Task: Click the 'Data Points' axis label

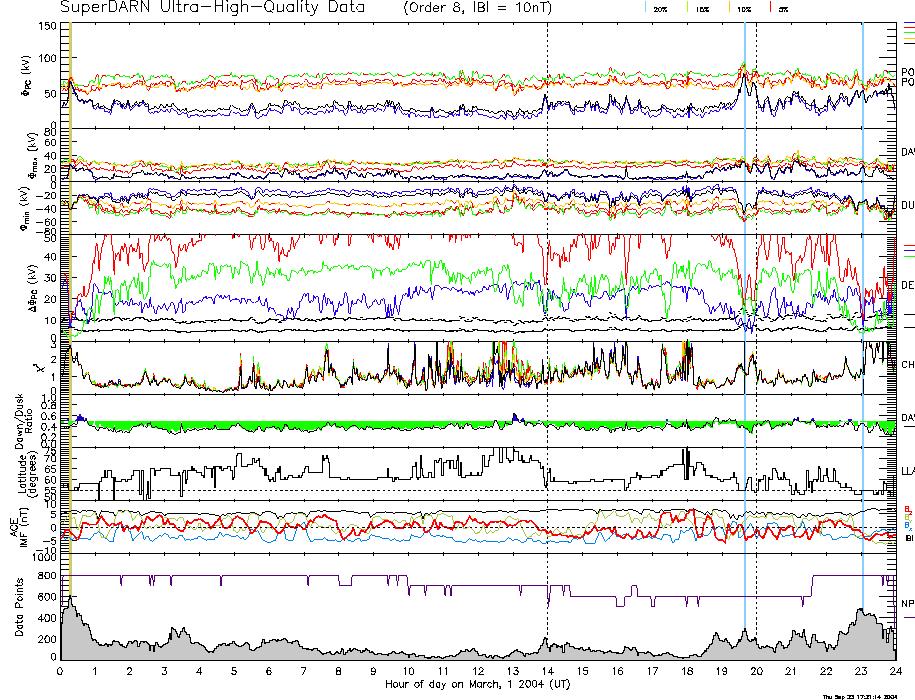Action: point(19,607)
